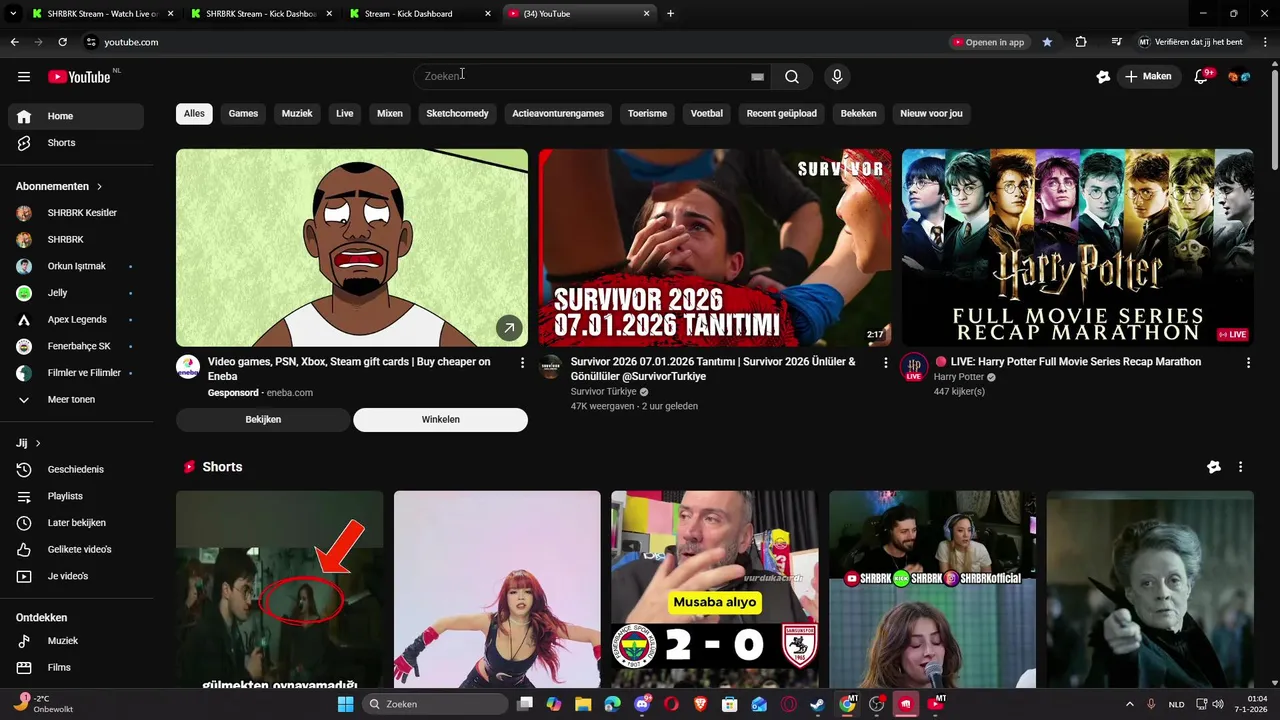Open Filmler ve Filimler subscription channel
Image resolution: width=1280 pixels, height=720 pixels.
76,373
